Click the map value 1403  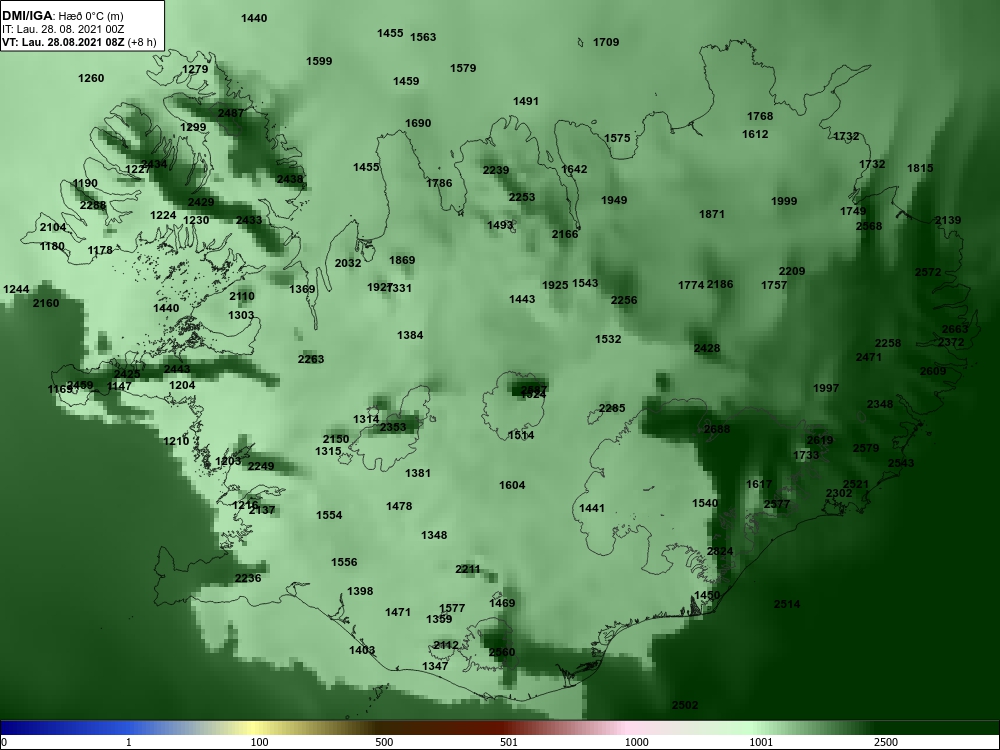pyautogui.click(x=362, y=650)
